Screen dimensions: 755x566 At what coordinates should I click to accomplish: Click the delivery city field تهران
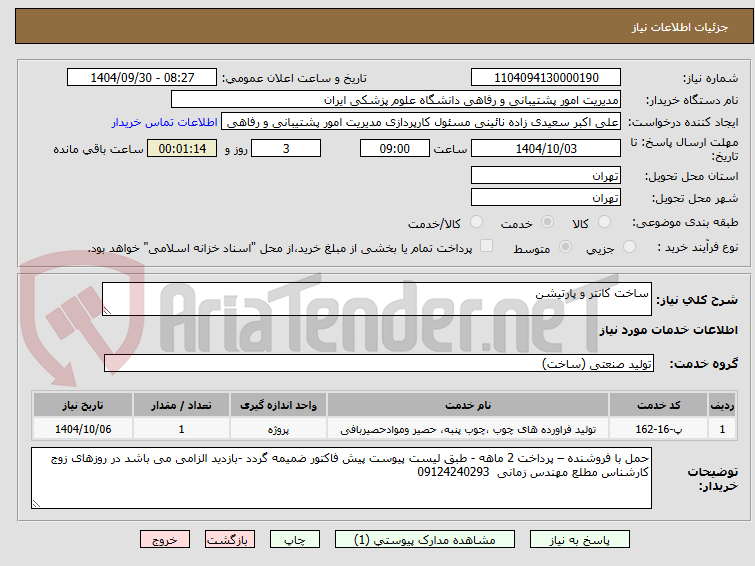click(x=546, y=197)
